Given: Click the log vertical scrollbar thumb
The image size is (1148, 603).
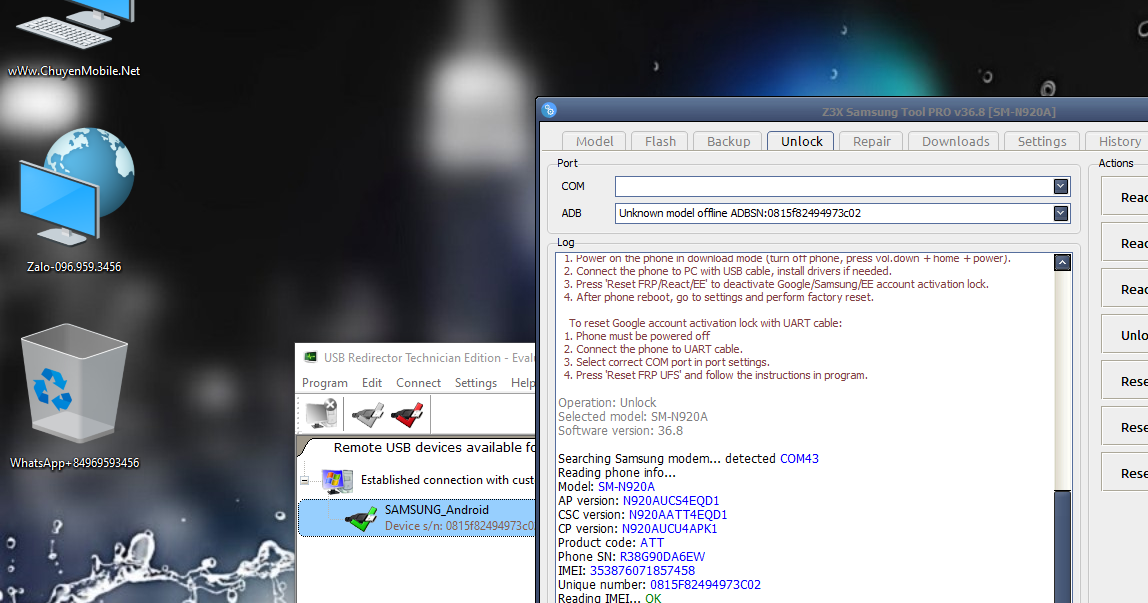Looking at the screenshot, I should [x=1062, y=547].
